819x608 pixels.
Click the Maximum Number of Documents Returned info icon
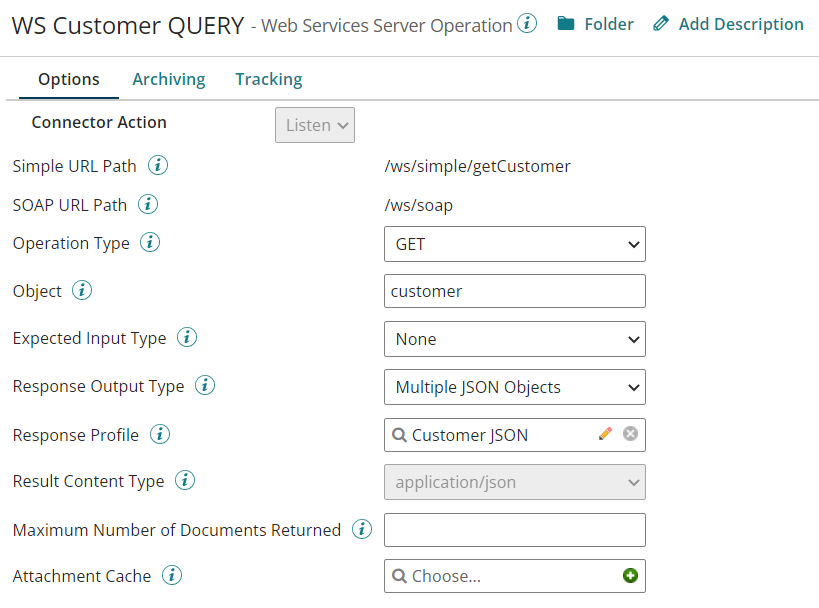pyautogui.click(x=361, y=529)
